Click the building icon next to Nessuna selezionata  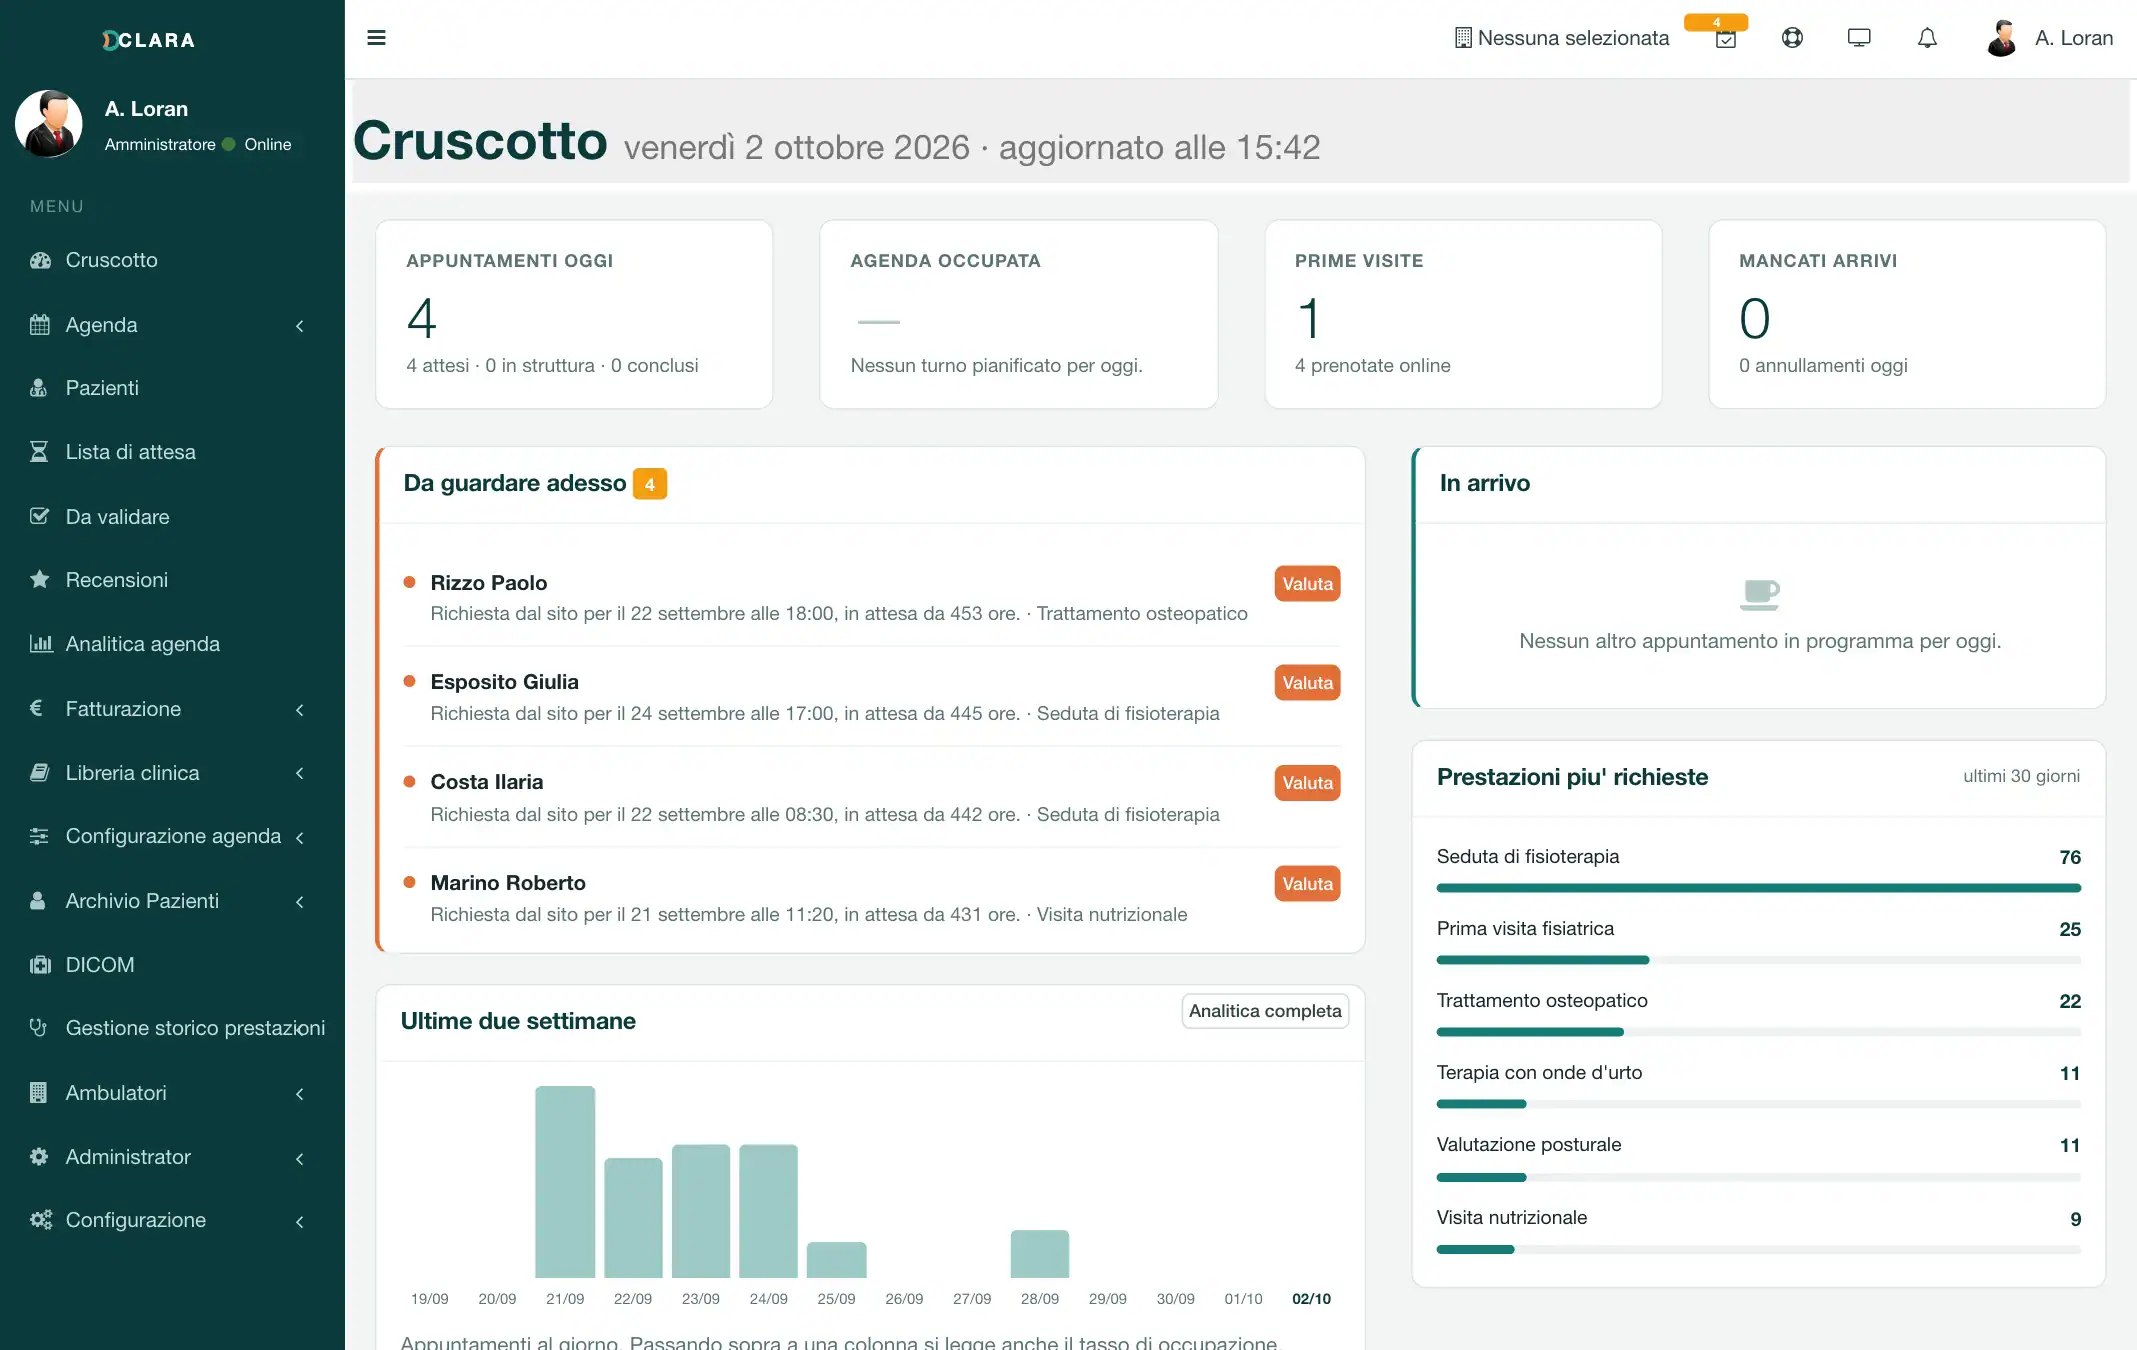point(1463,38)
